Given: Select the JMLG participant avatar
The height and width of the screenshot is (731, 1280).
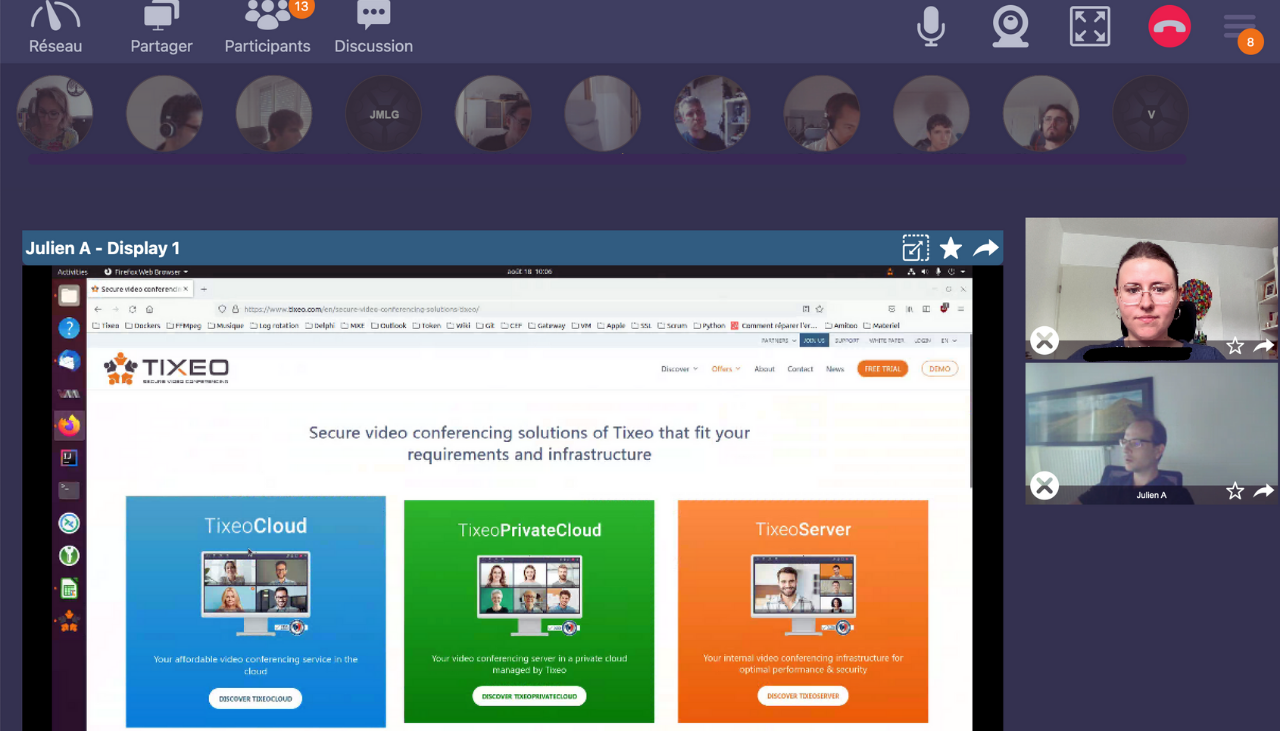Looking at the screenshot, I should (x=384, y=114).
